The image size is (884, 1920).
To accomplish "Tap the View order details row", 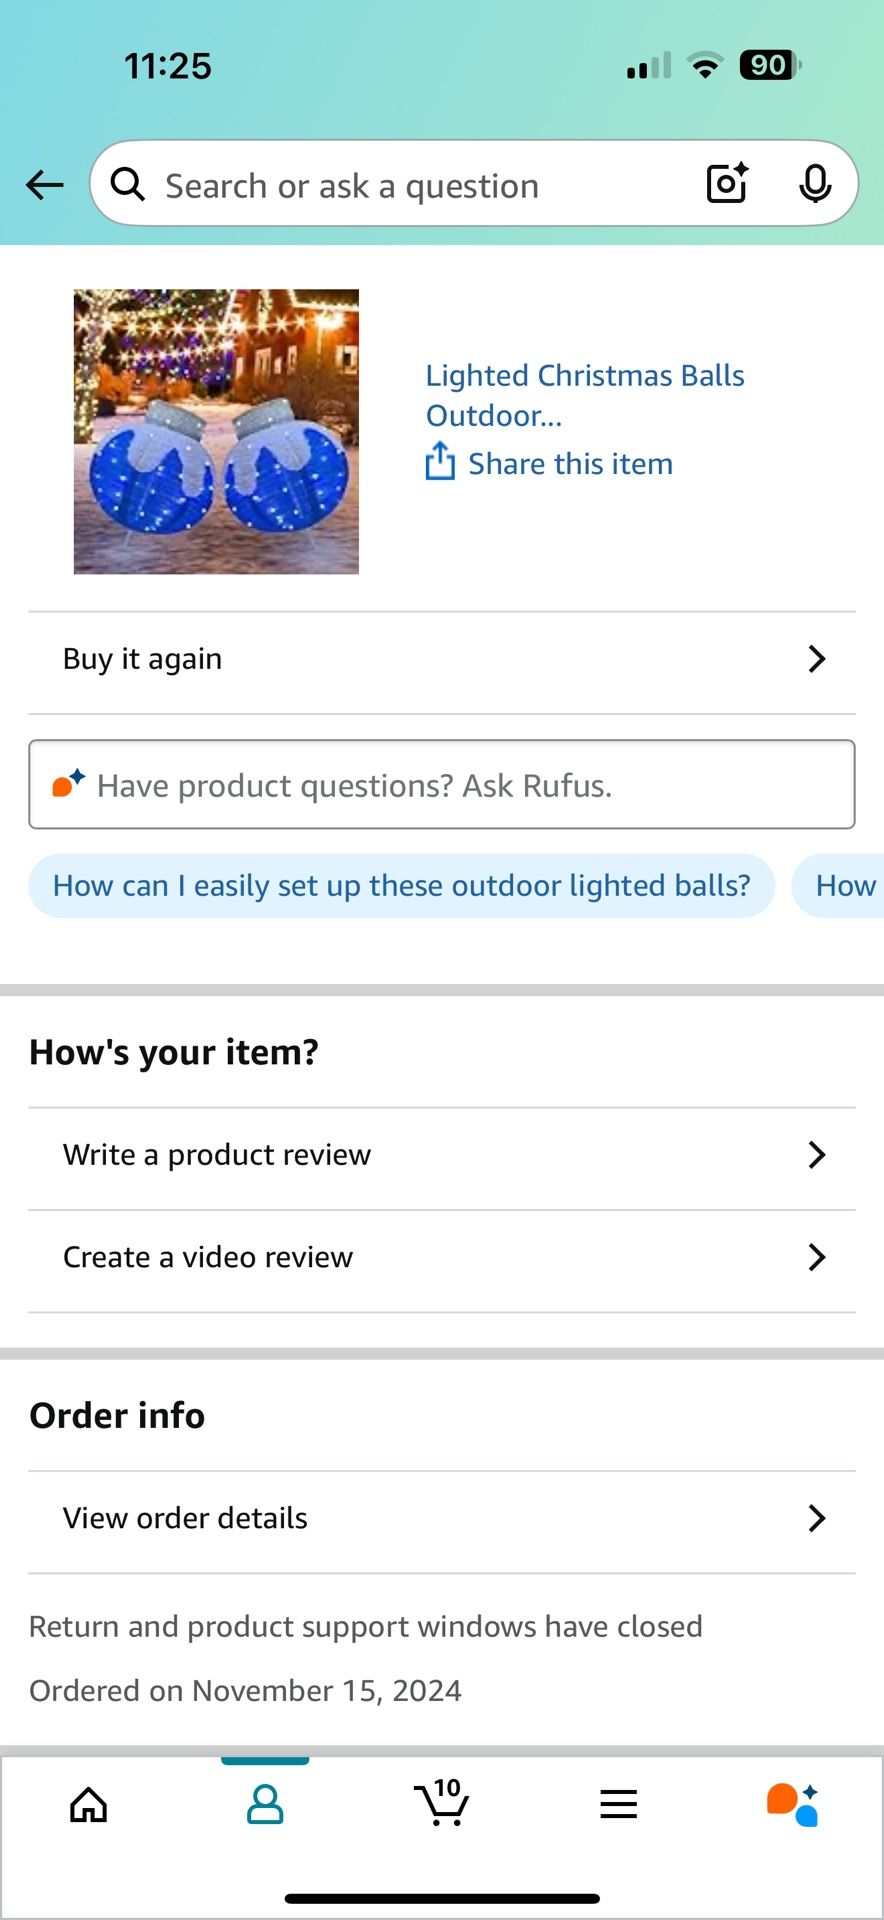I will coord(441,1518).
